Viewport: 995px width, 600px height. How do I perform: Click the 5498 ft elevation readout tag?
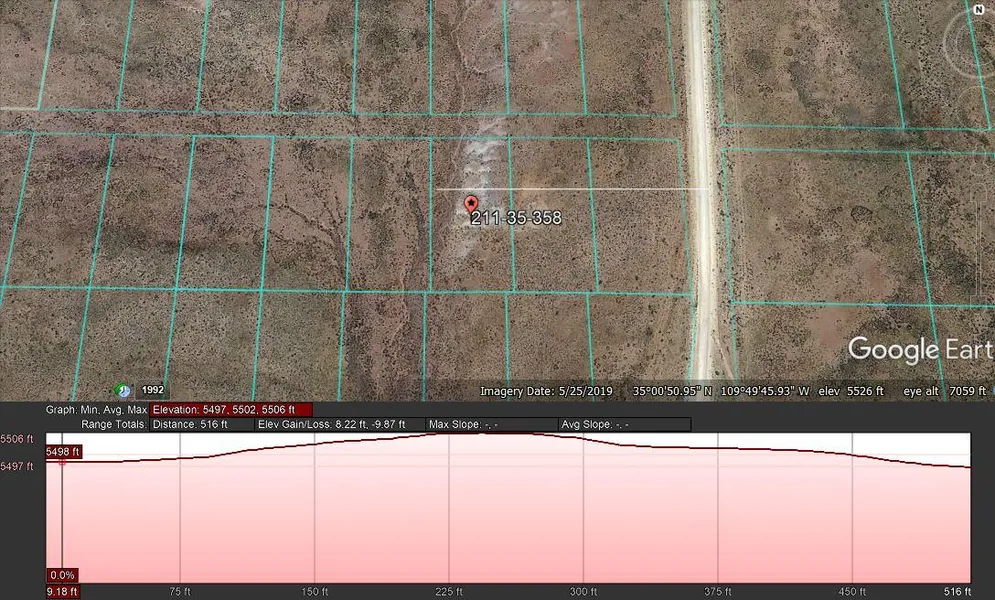tap(62, 452)
